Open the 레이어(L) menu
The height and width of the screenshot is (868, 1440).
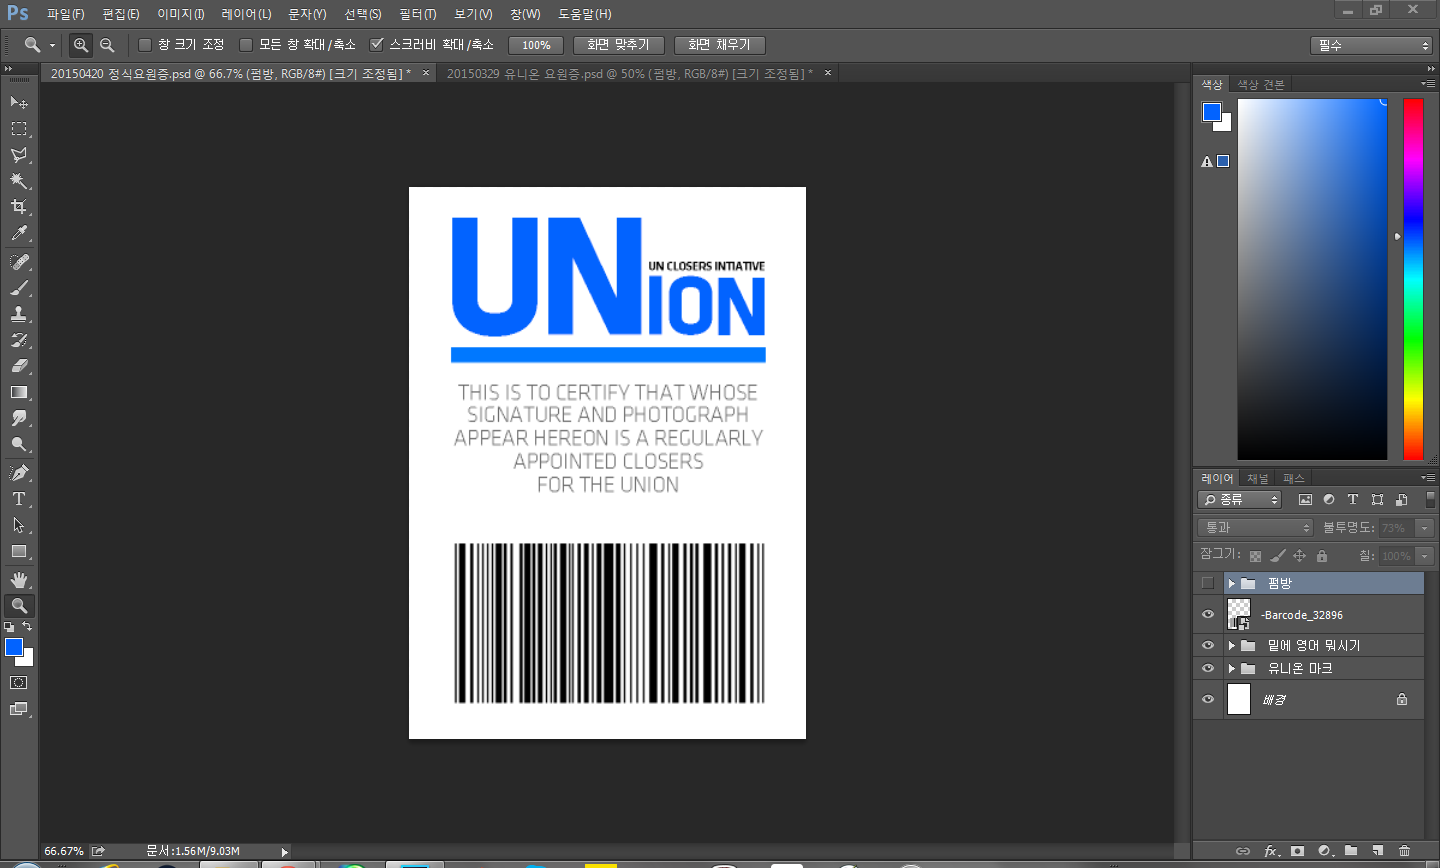click(246, 14)
